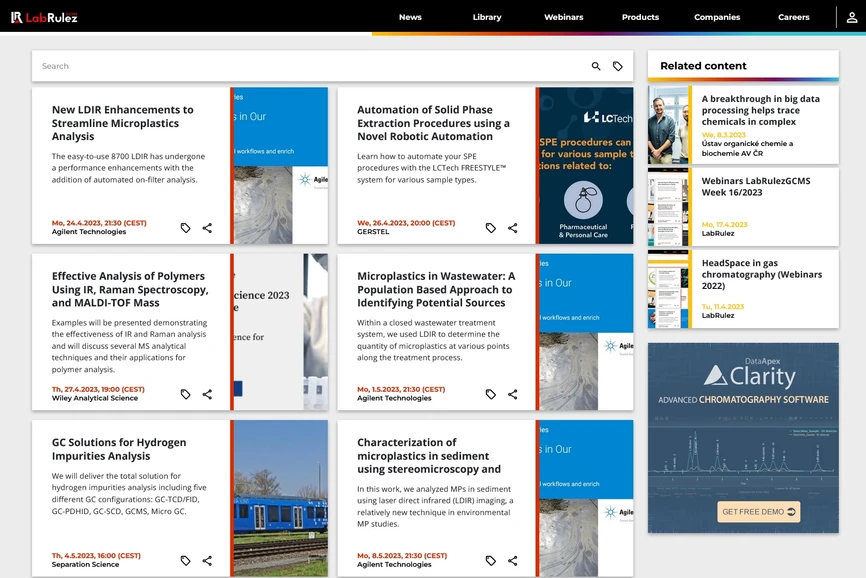This screenshot has height=578, width=866.
Task: Click date 'Mo, 8.5.2023, 21:30 (CEST)'
Action: click(x=402, y=555)
